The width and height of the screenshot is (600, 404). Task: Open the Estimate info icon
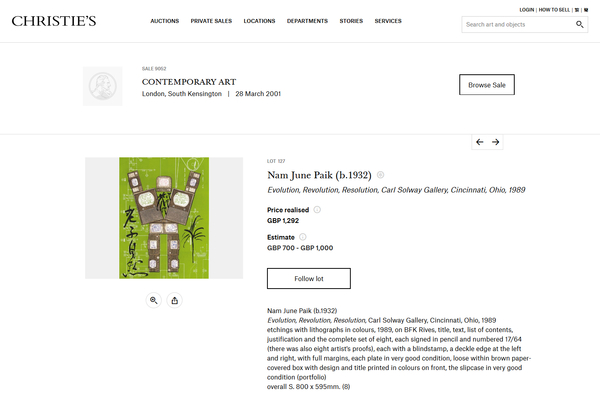[303, 237]
